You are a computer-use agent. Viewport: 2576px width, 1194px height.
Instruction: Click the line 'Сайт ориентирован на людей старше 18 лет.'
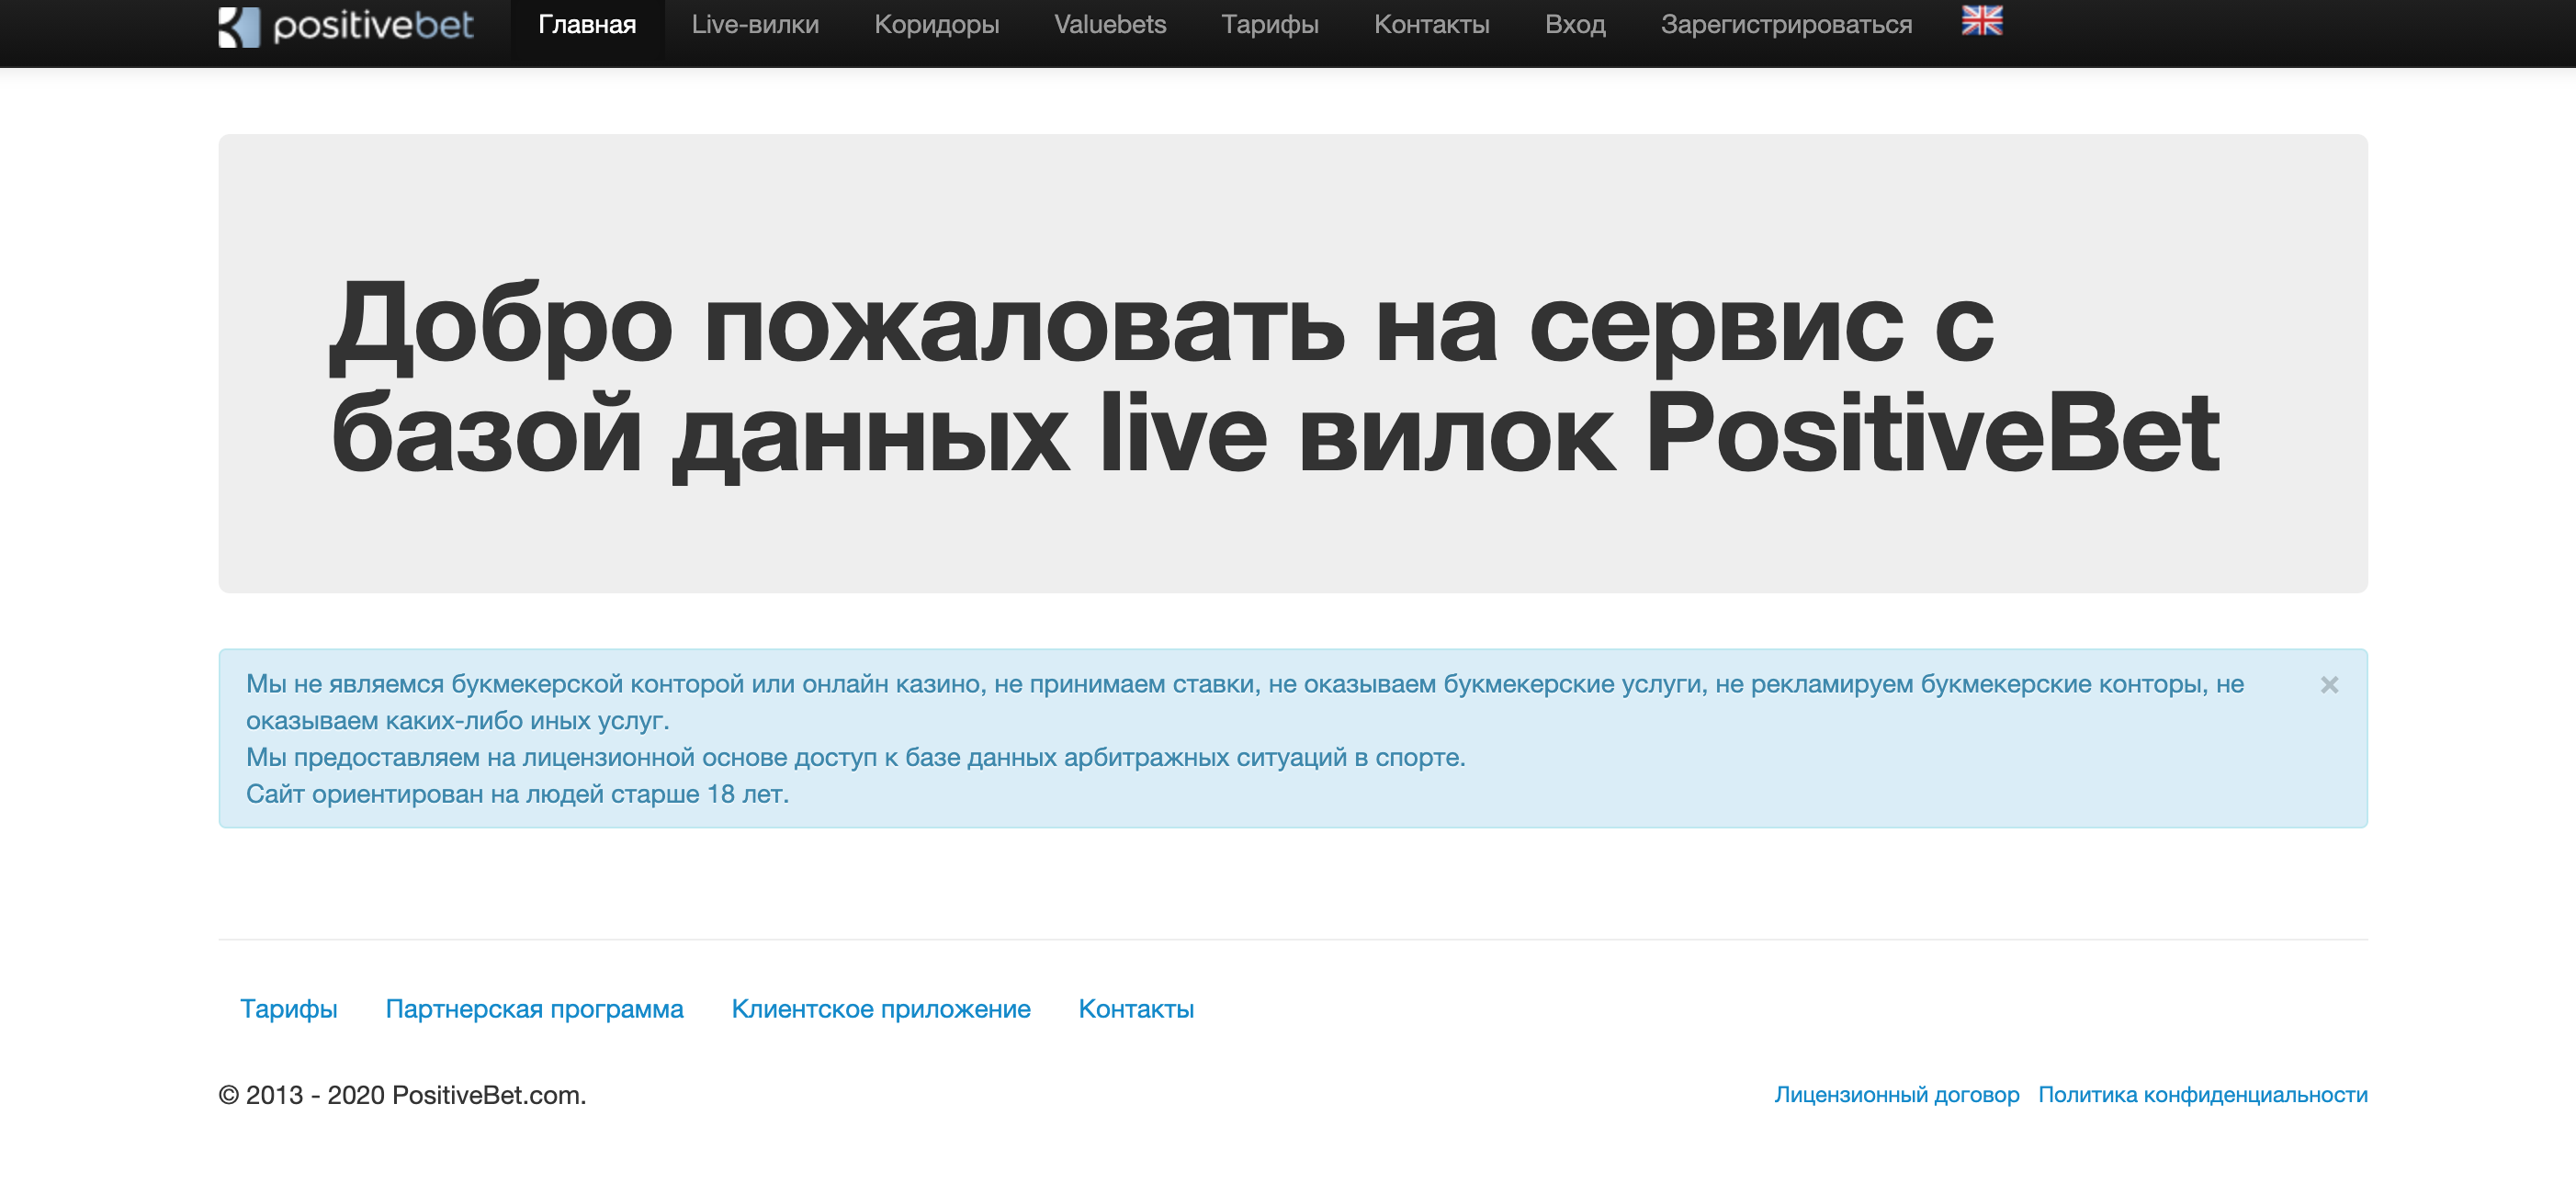tap(517, 794)
